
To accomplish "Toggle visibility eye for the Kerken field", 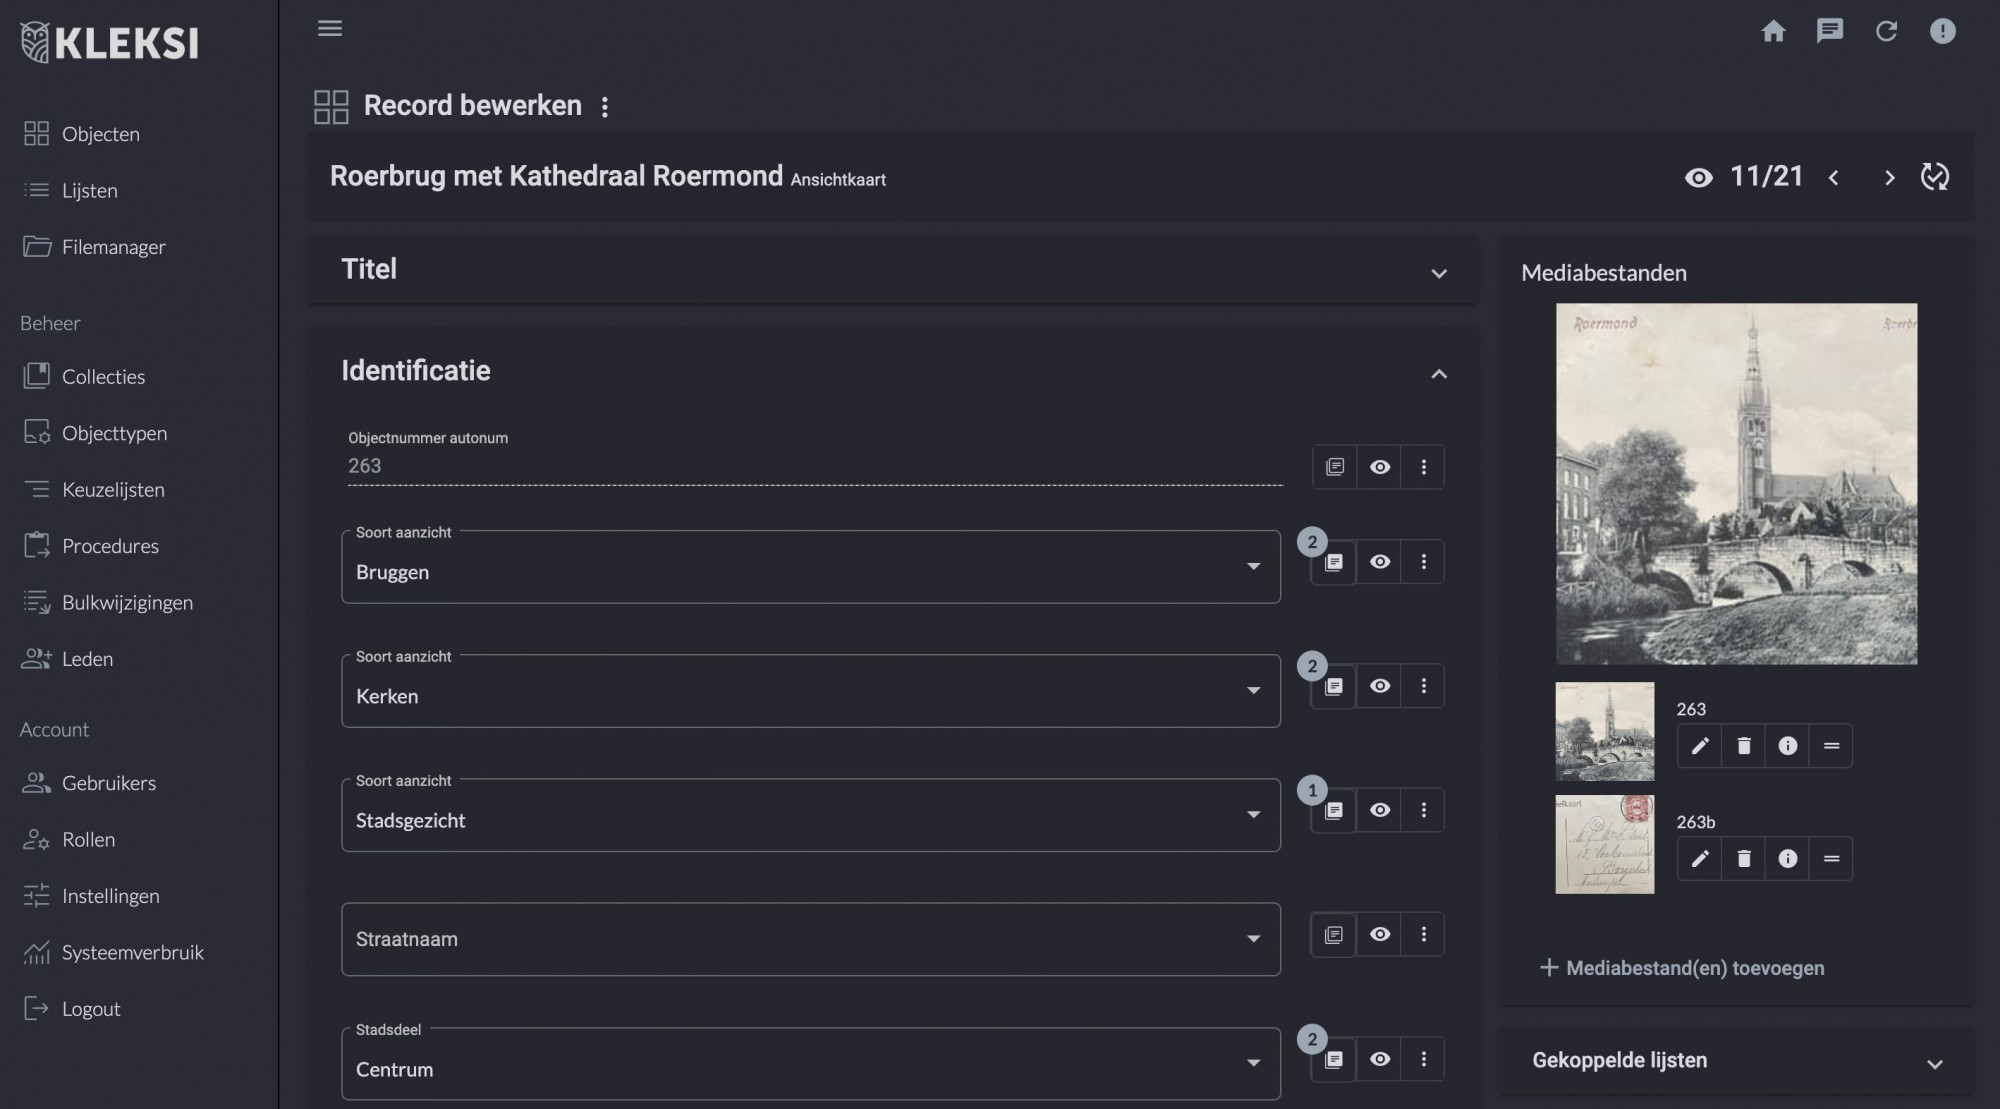I will pos(1380,686).
